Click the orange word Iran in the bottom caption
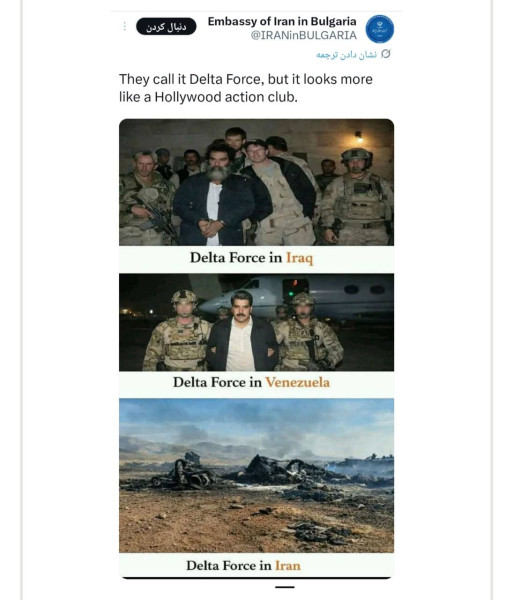513x600 pixels. [288, 566]
